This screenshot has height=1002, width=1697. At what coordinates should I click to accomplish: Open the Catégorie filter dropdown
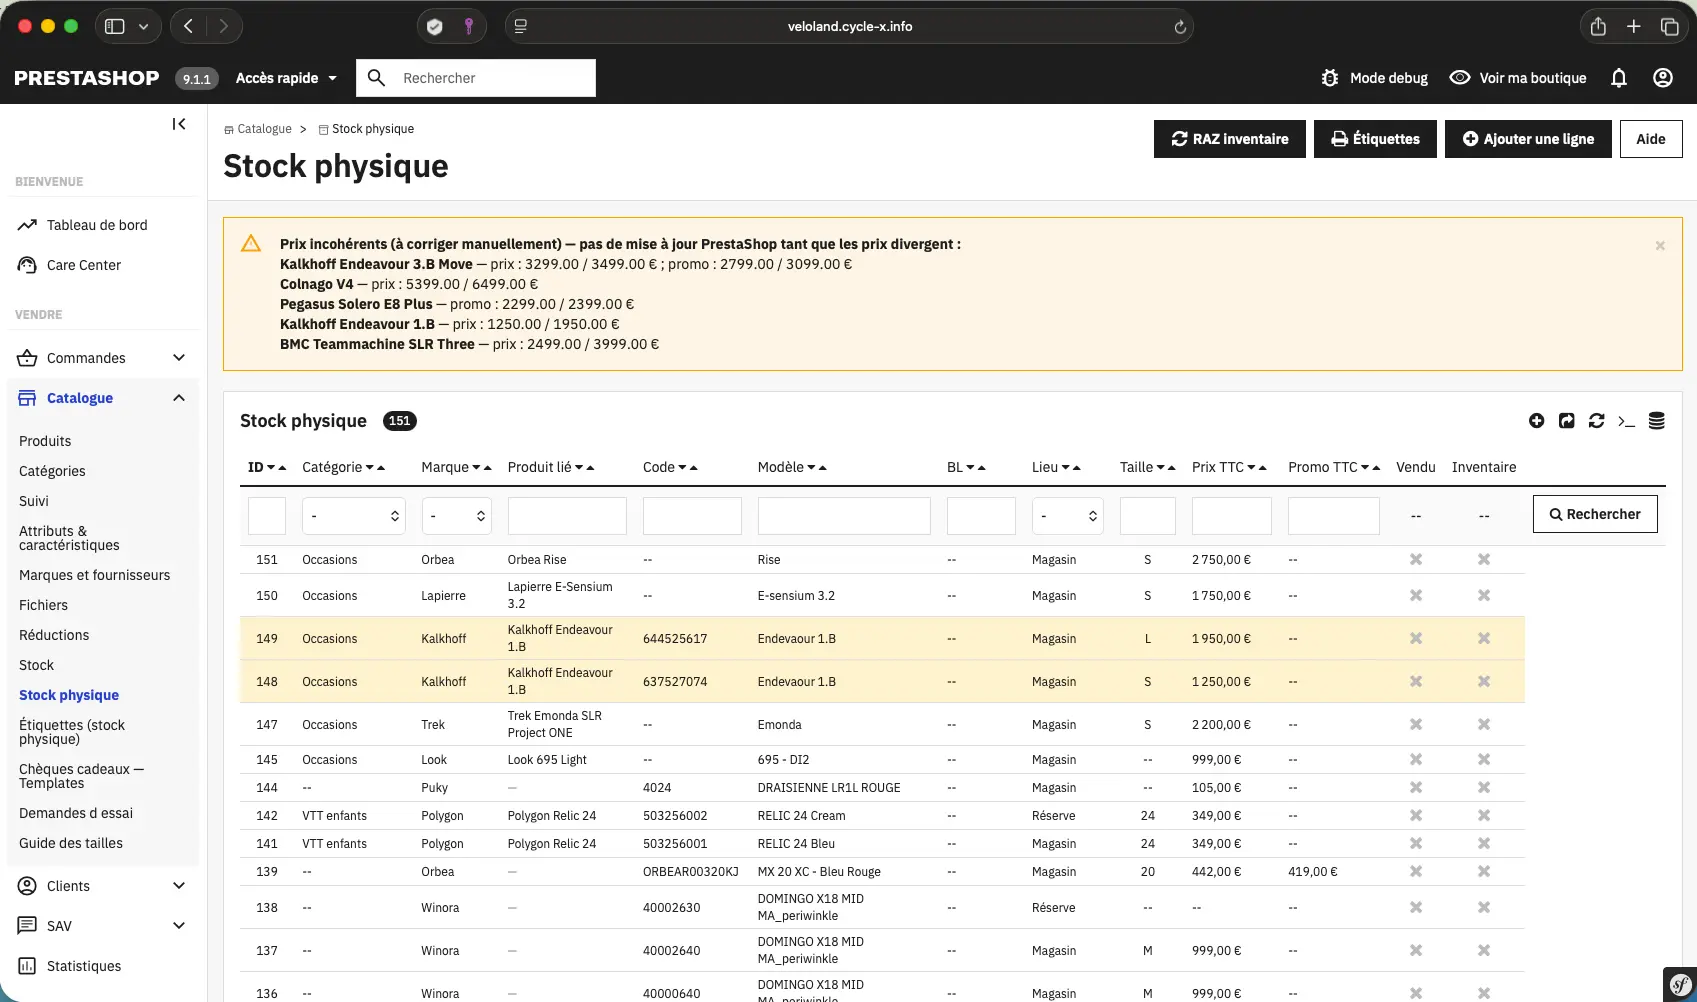tap(354, 516)
